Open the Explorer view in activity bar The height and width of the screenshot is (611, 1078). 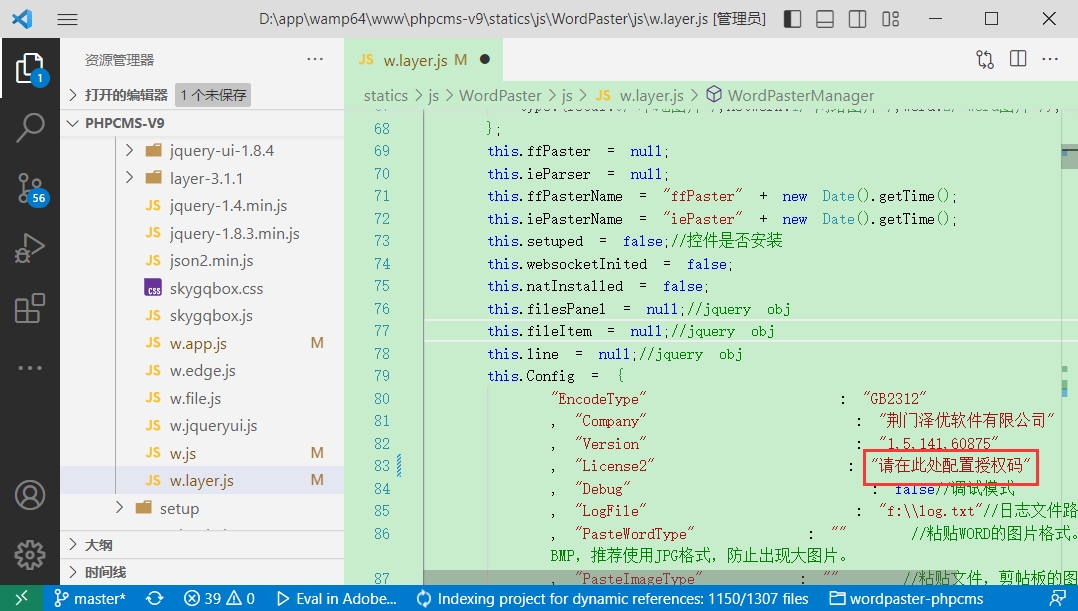(30, 68)
